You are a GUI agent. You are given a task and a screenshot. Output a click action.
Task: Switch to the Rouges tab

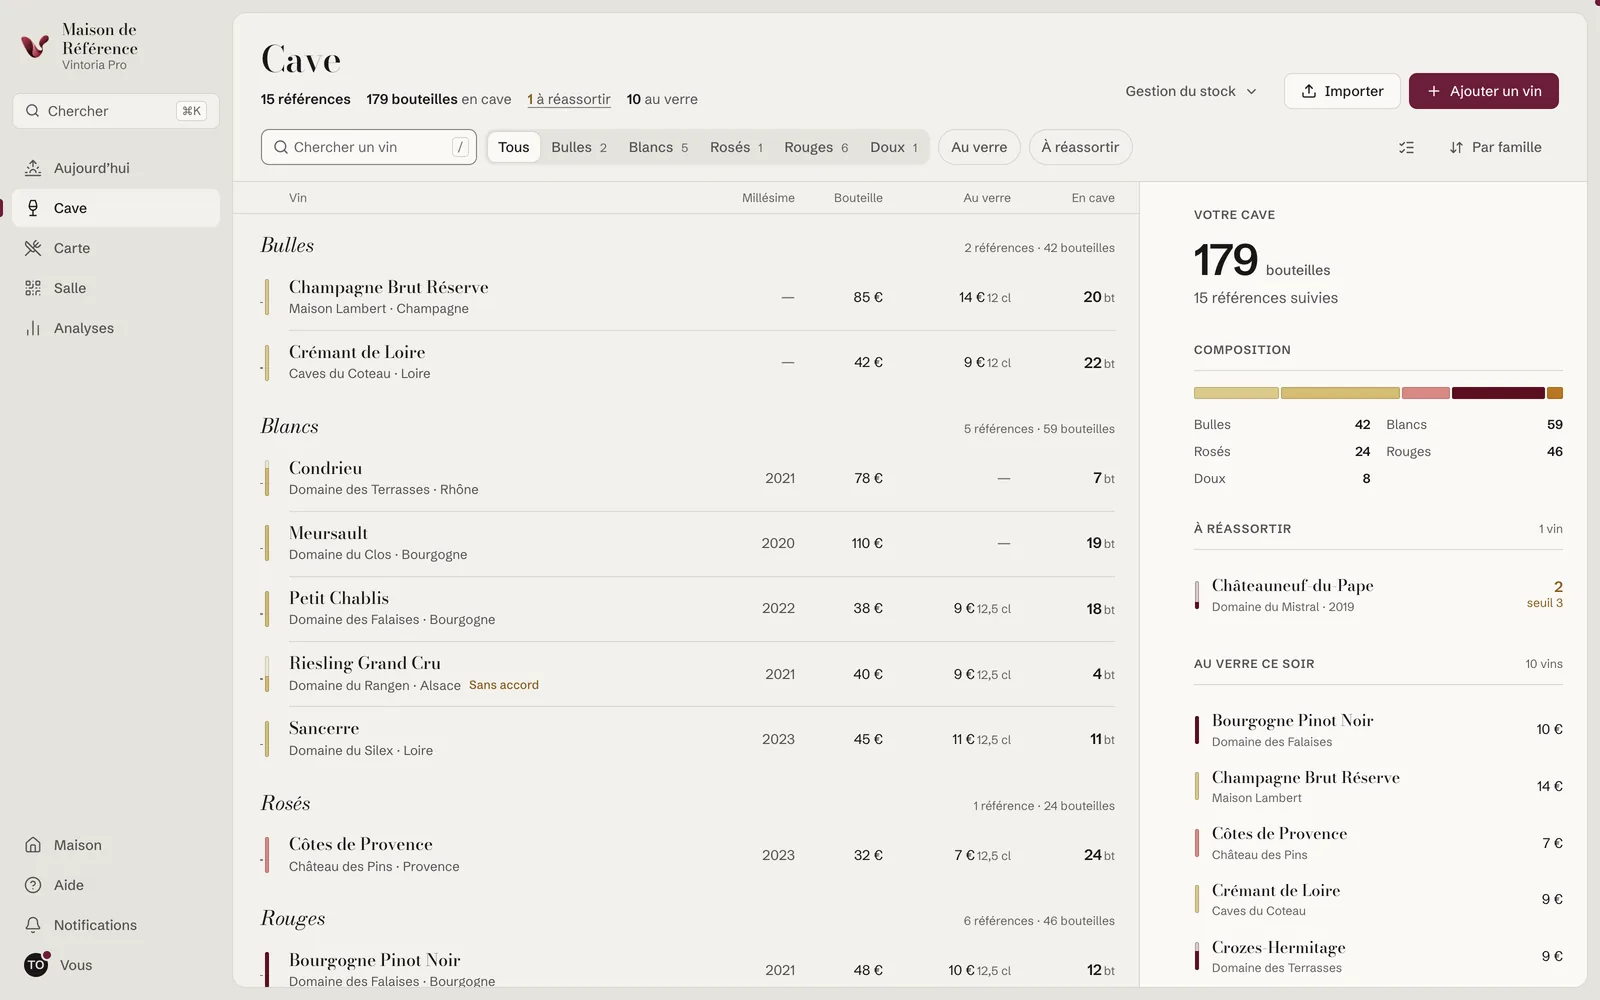(816, 147)
